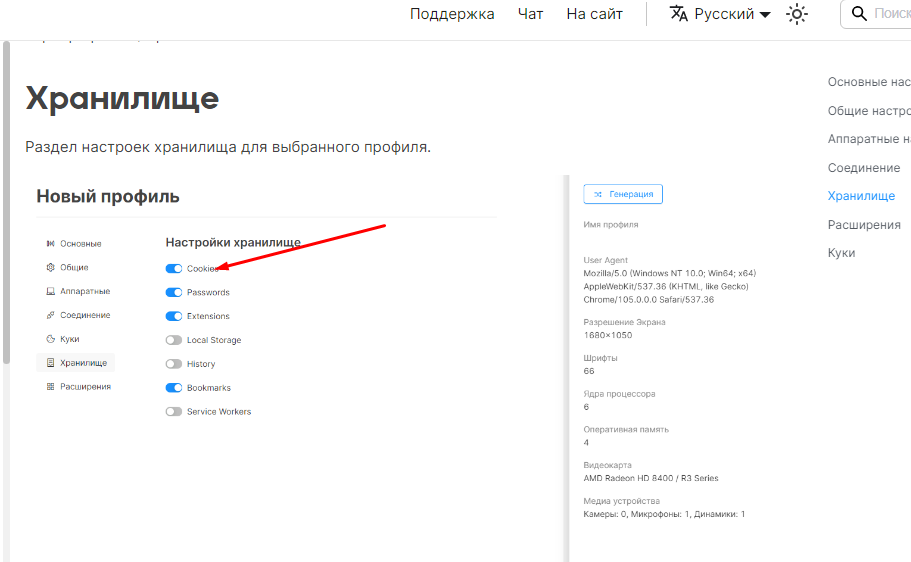The image size is (911, 562).
Task: Click the translate language icon
Action: coord(679,13)
